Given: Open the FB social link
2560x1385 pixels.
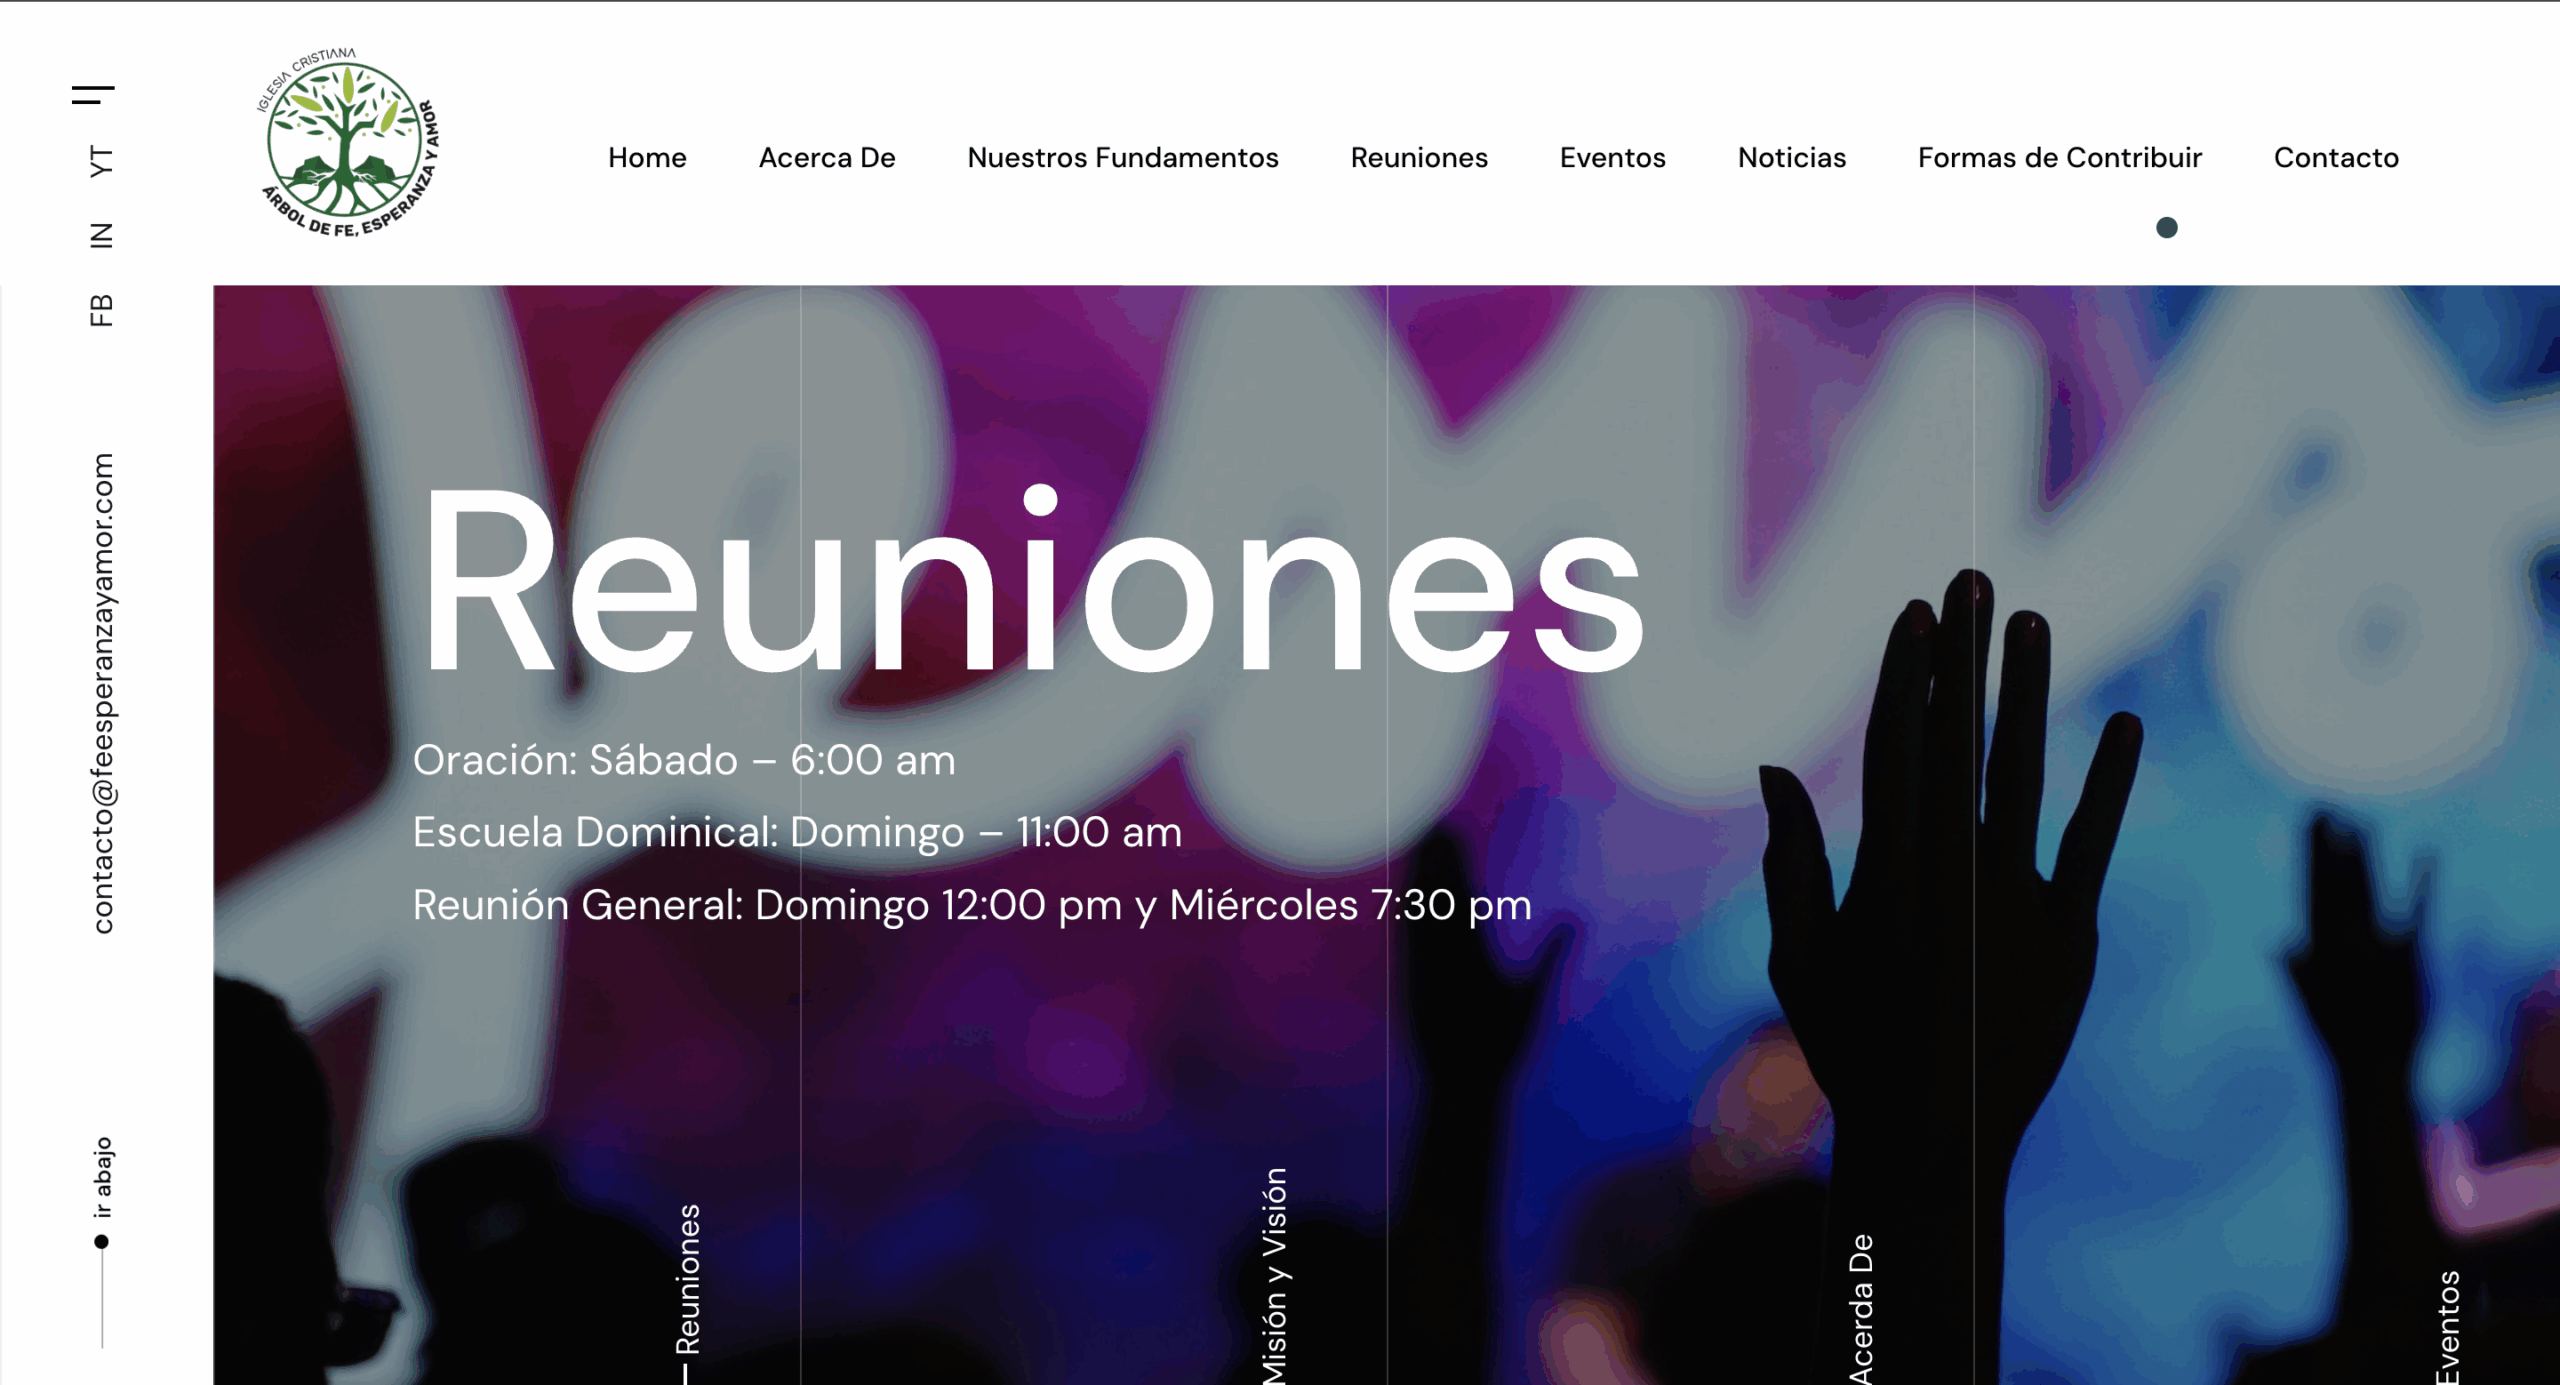Looking at the screenshot, I should tap(101, 310).
